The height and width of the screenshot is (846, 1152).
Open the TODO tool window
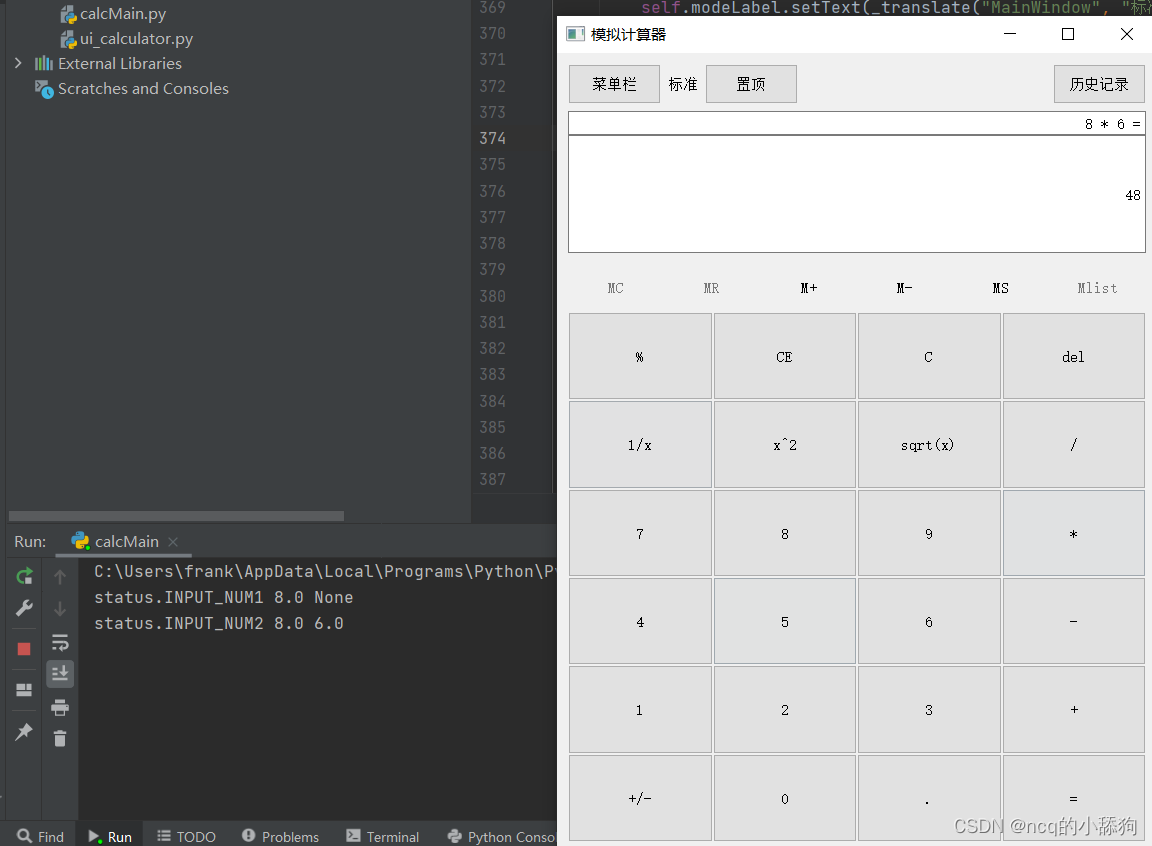[x=186, y=836]
